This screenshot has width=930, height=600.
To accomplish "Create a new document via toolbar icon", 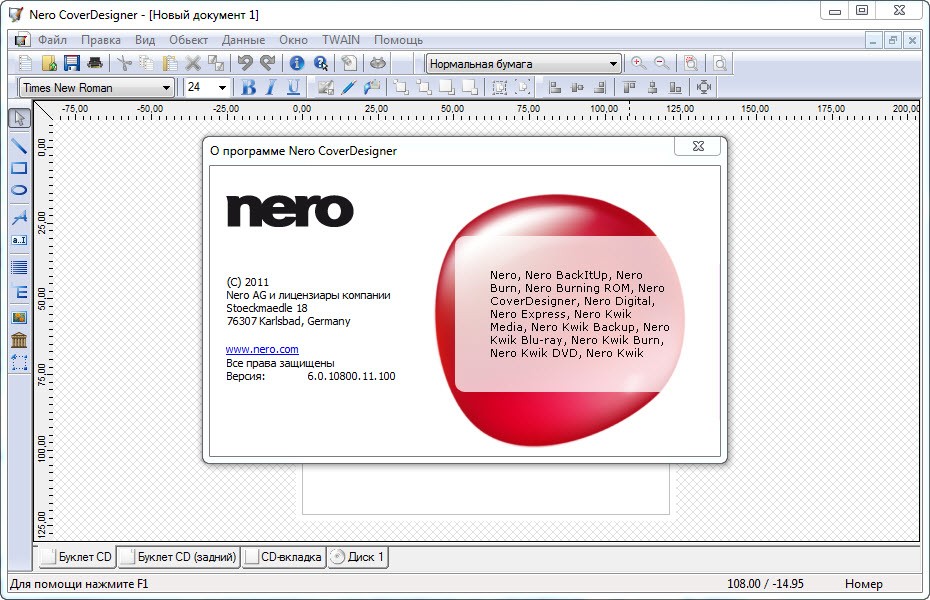I will point(26,63).
